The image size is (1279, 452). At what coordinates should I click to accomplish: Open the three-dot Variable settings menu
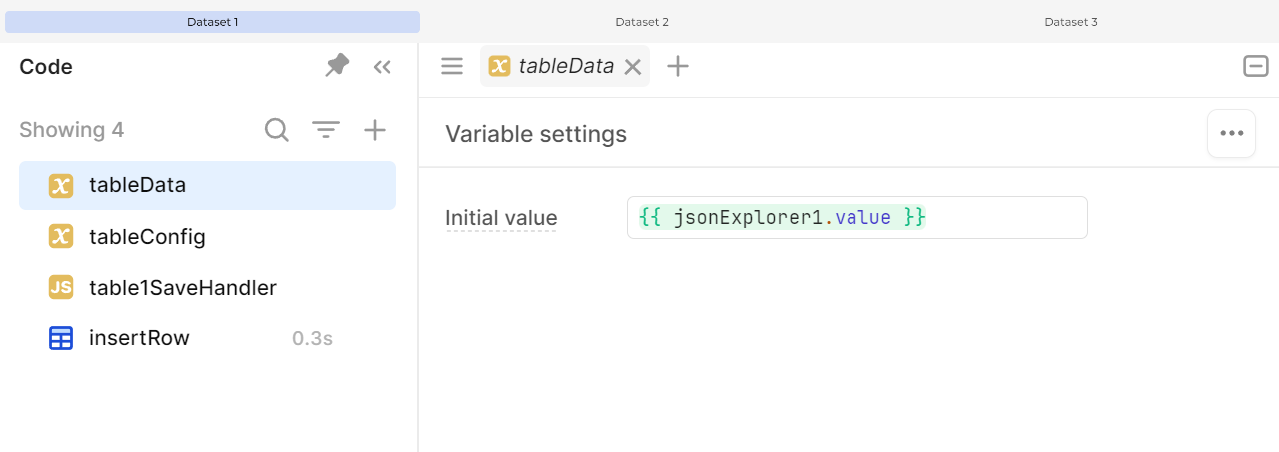[1231, 133]
